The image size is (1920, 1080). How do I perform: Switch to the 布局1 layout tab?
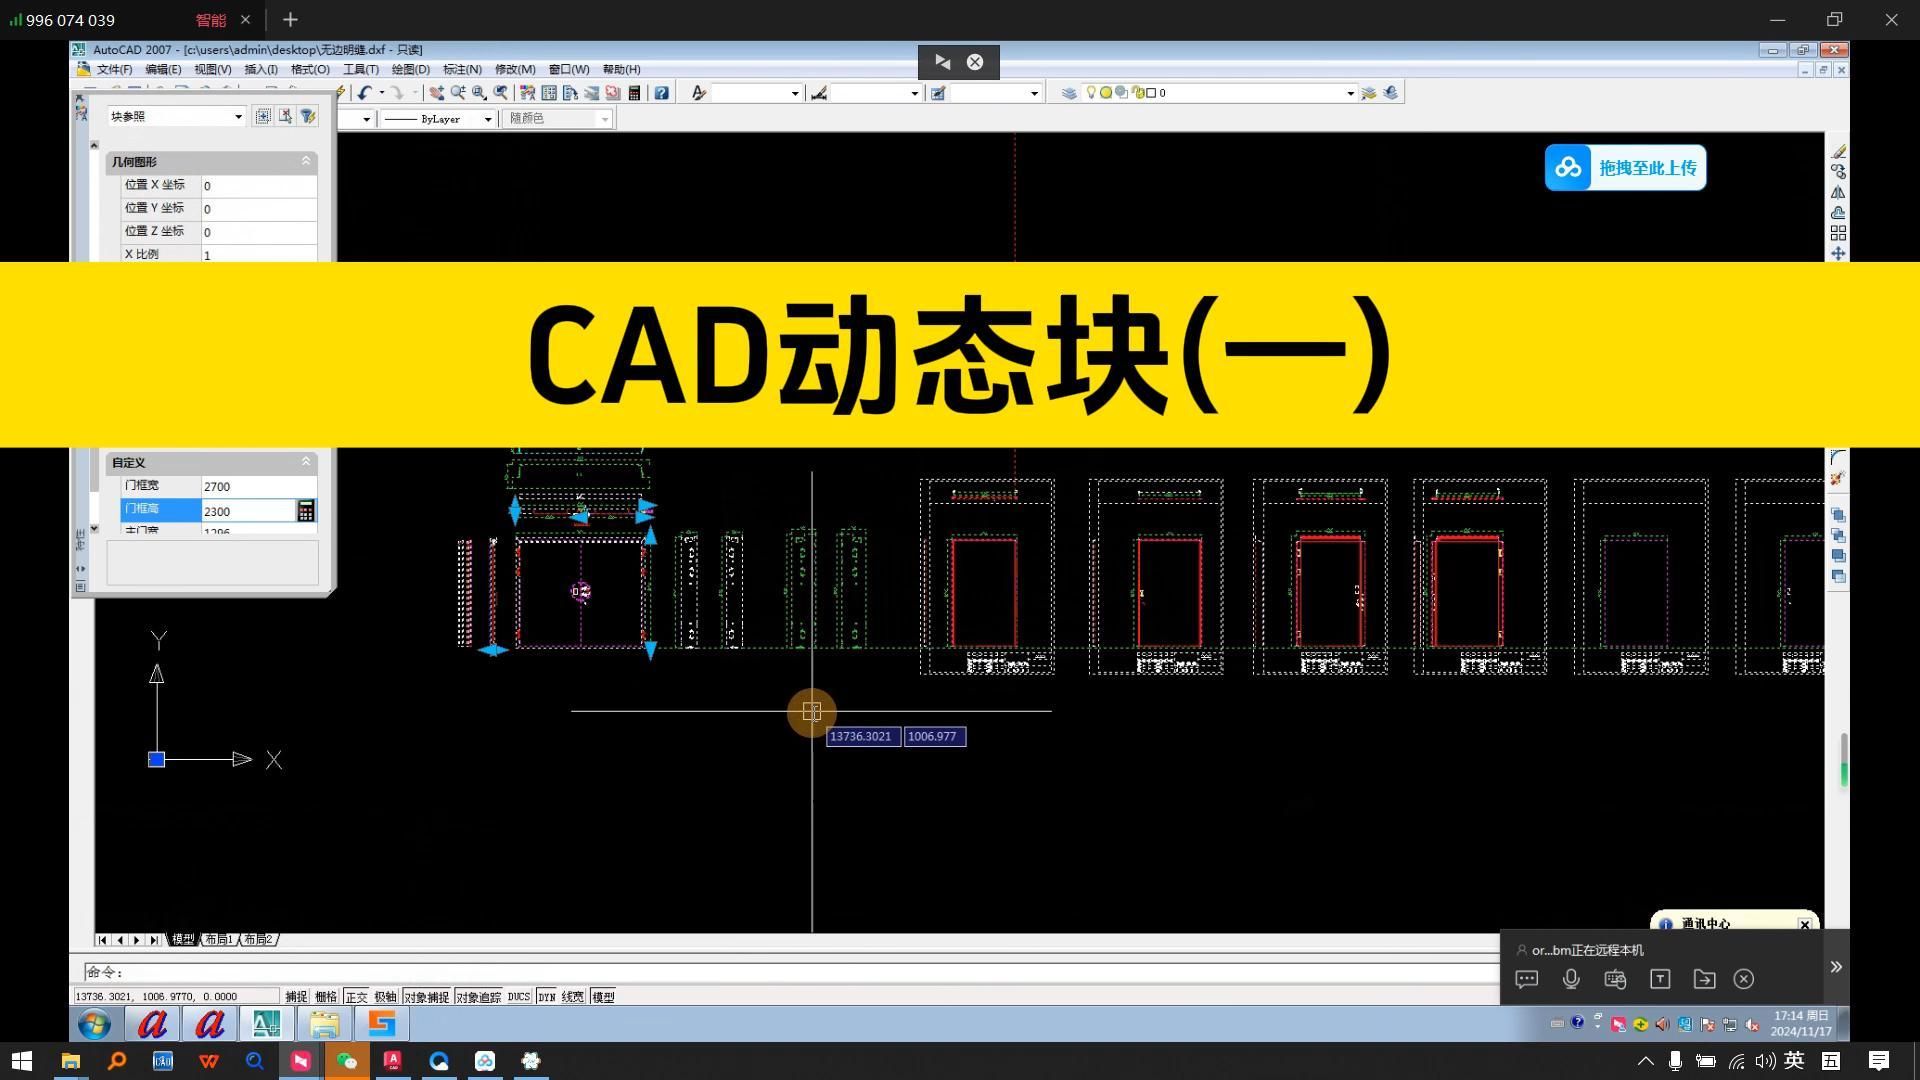(218, 940)
